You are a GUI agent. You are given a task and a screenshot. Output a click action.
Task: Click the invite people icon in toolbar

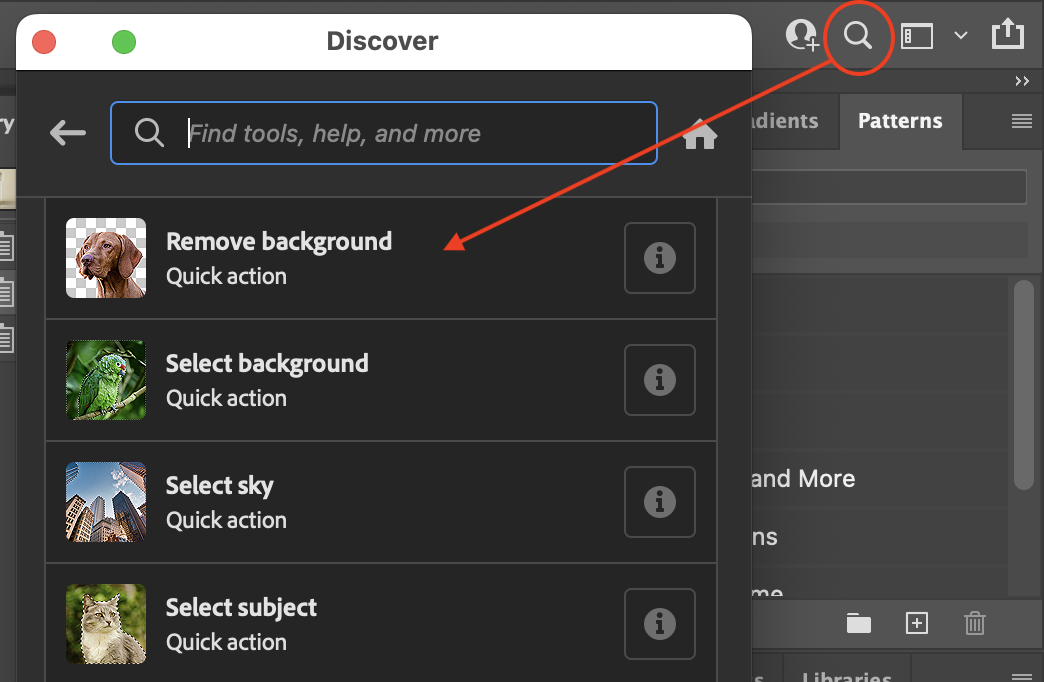pyautogui.click(x=801, y=34)
